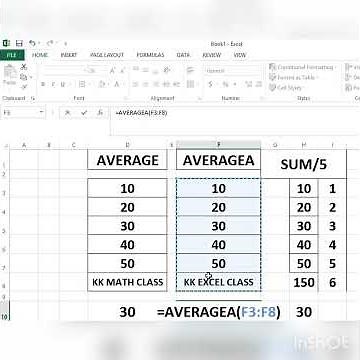
Task: Cancel formula entry with X icon
Action: click(x=68, y=113)
